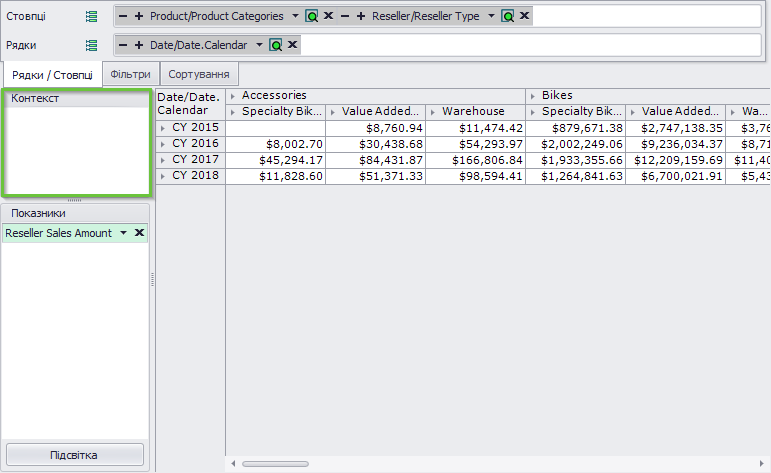Image resolution: width=771 pixels, height=473 pixels.
Task: Click minus button on Date/Date.Calendar
Action: [123, 45]
